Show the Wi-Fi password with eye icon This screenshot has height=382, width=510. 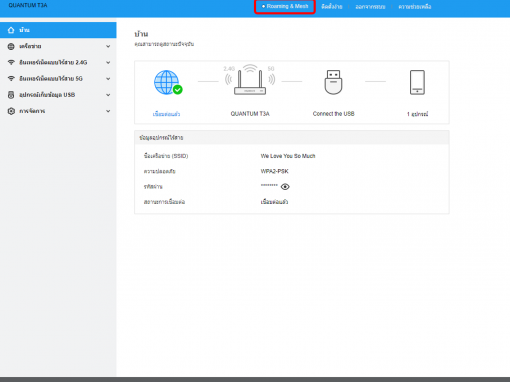(x=285, y=187)
